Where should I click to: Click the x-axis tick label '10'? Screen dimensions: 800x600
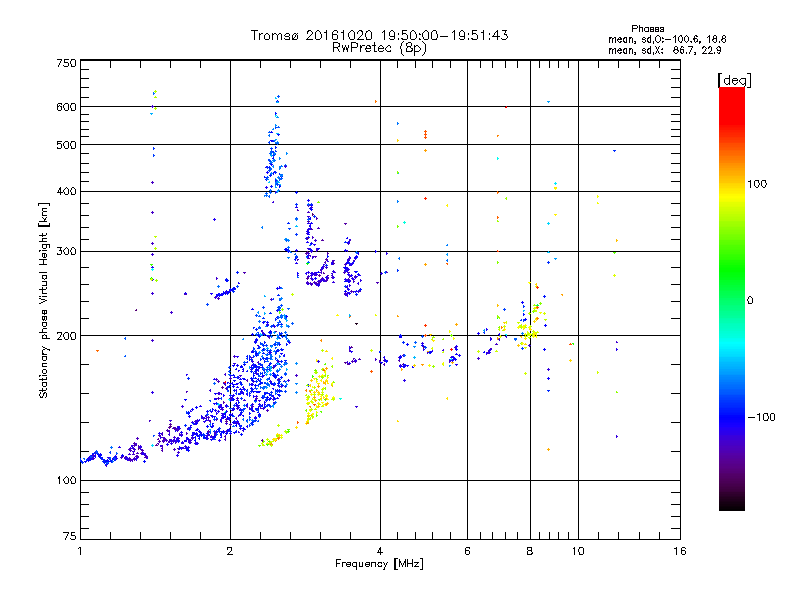click(578, 551)
